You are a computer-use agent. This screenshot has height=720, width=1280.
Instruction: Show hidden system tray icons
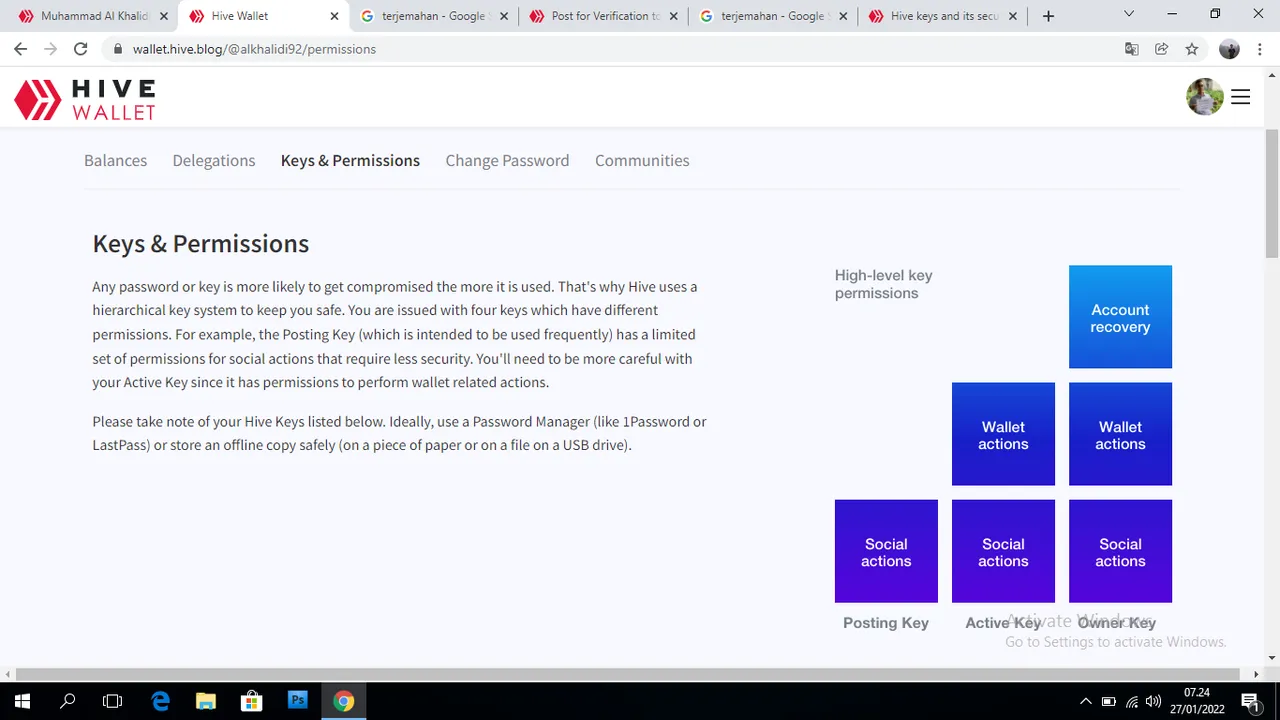1085,701
